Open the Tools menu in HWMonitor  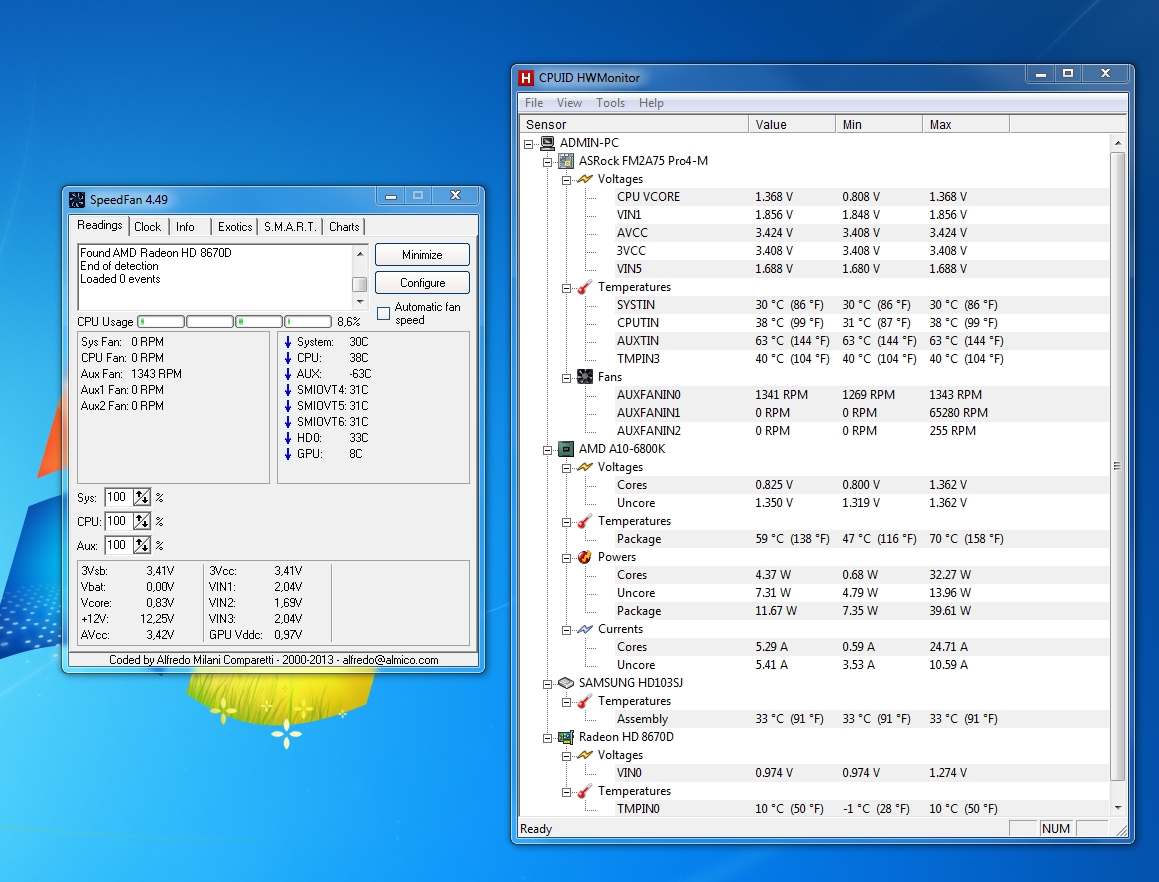point(611,103)
